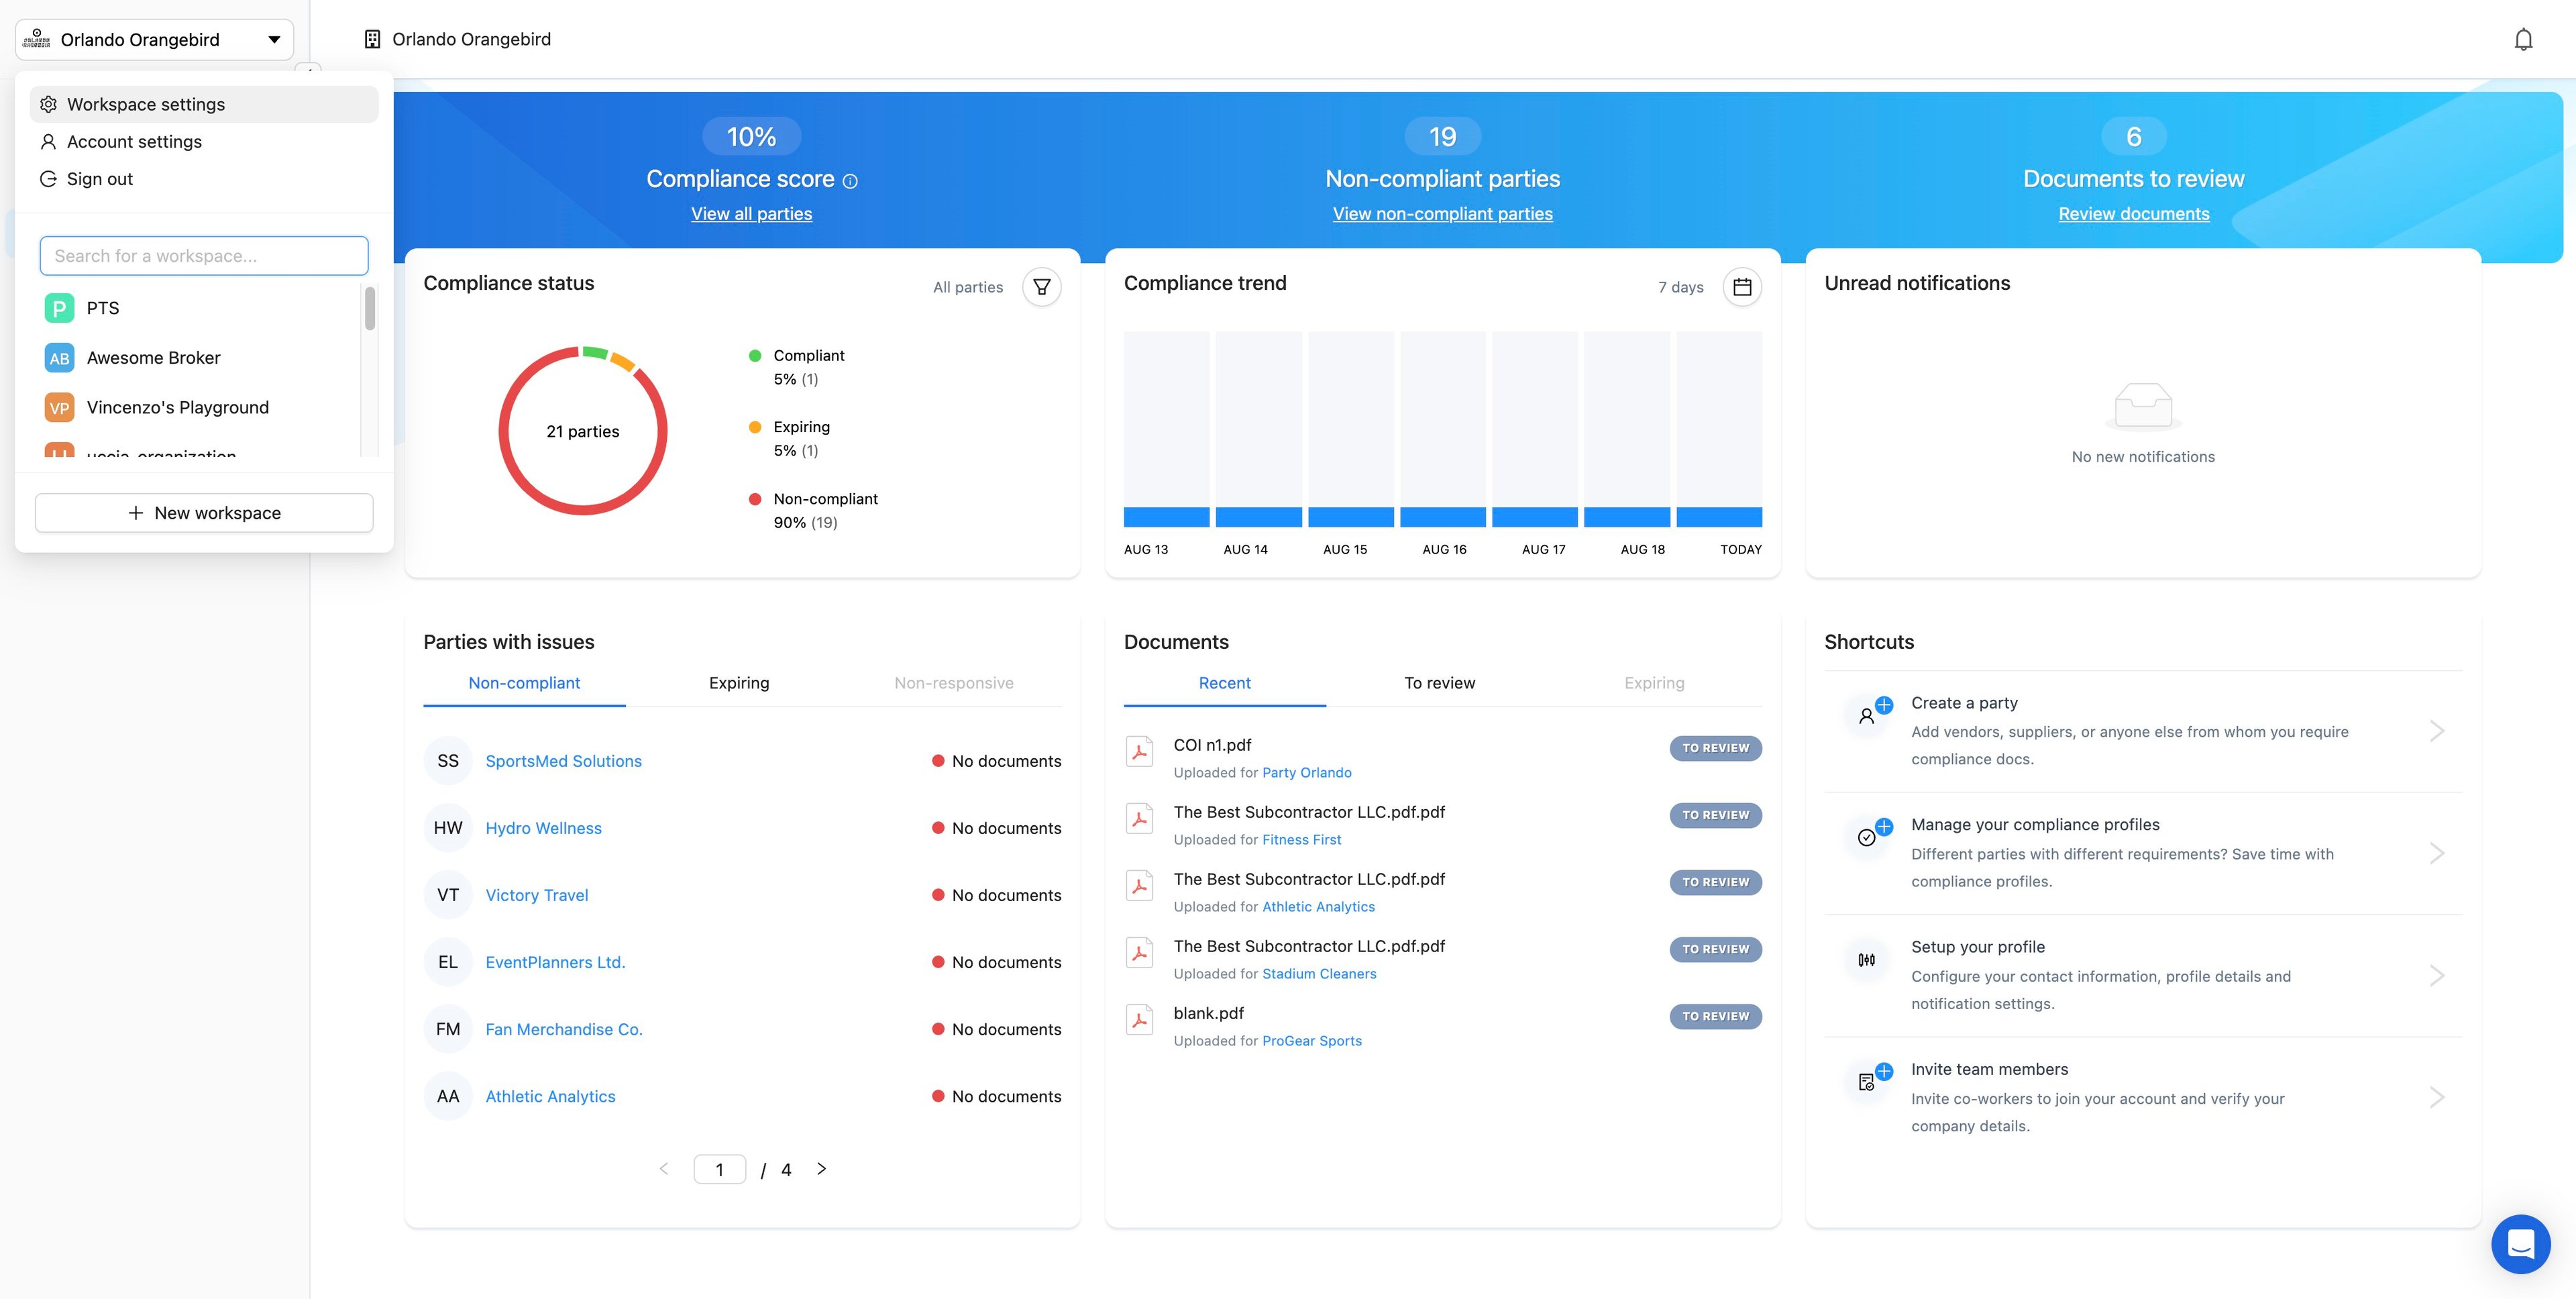The height and width of the screenshot is (1299, 2576).
Task: Focus the Search for a workspace field
Action: click(204, 256)
